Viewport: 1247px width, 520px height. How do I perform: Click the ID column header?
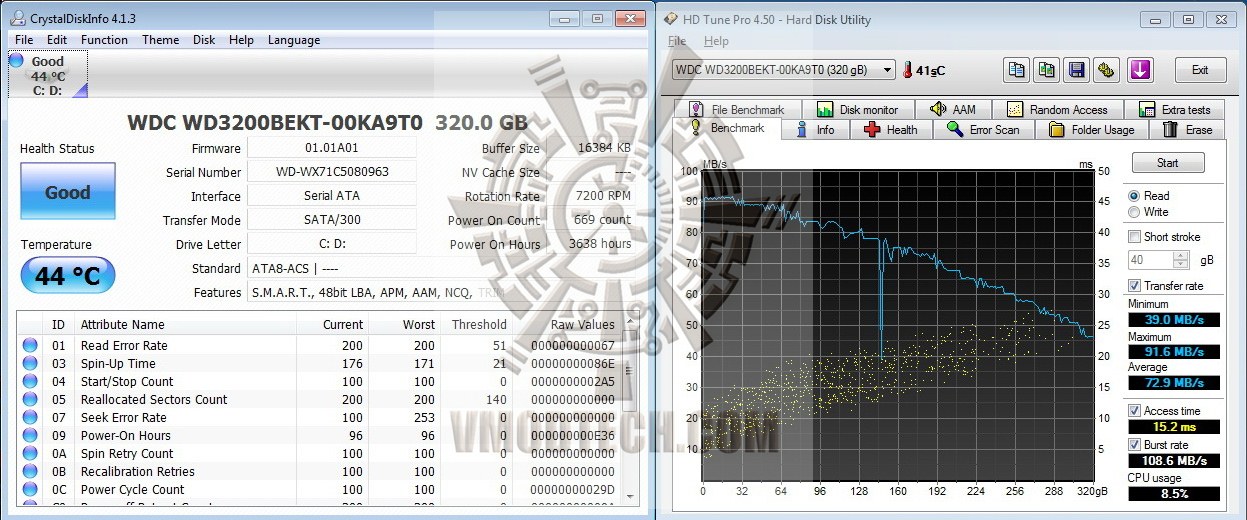(58, 324)
